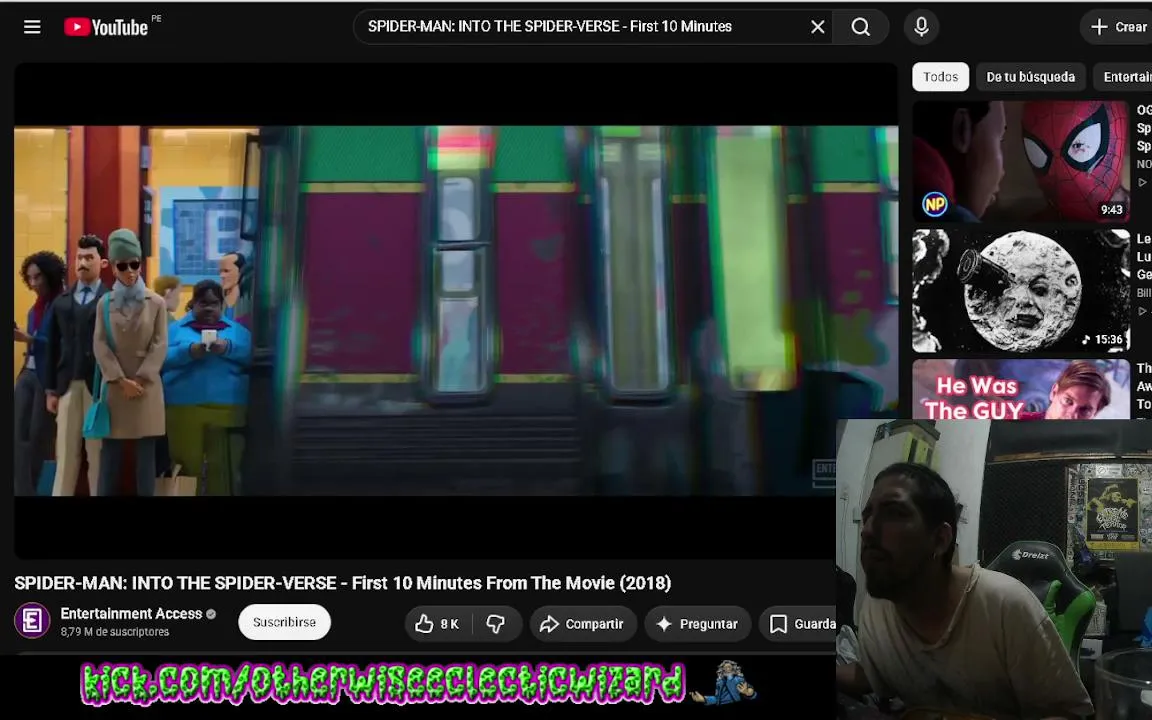This screenshot has height=720, width=1152.
Task: Open the hamburger guide menu
Action: [x=32, y=27]
